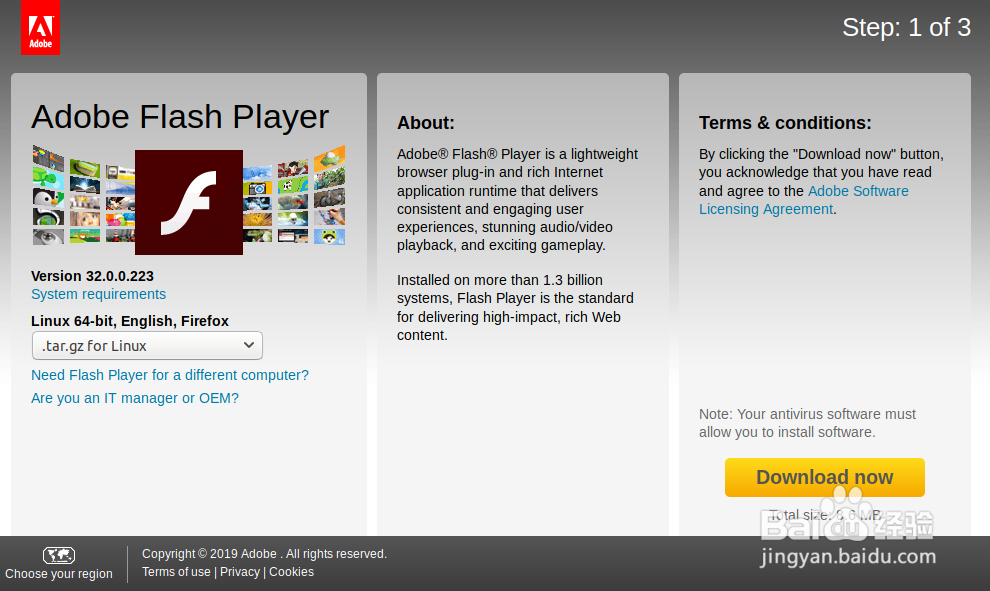The image size is (990, 591).
Task: Click the Flash Player logo image
Action: [x=189, y=202]
